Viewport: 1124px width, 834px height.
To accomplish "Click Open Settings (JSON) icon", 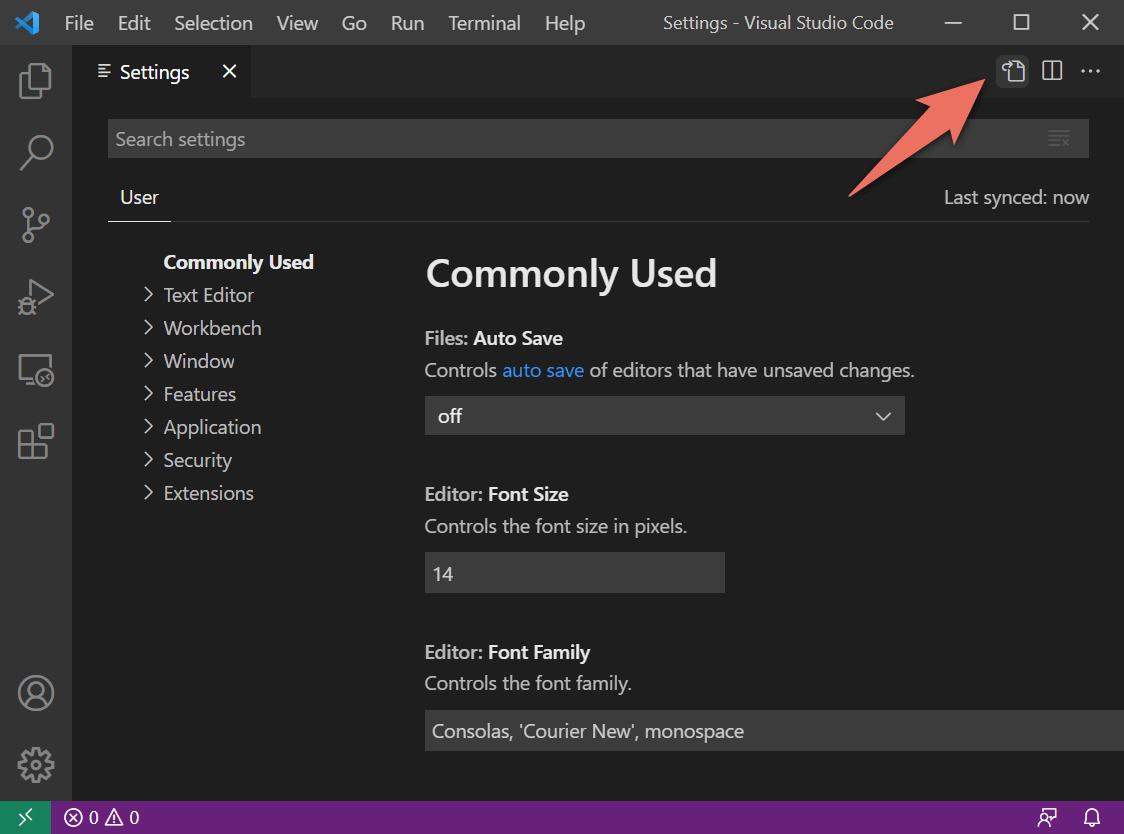I will [1013, 71].
